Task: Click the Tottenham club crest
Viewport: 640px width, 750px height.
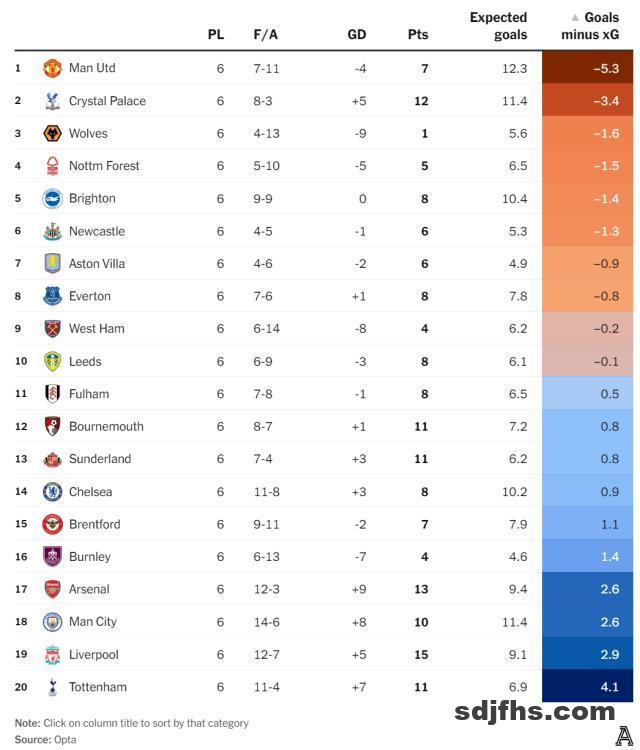Action: (52, 687)
